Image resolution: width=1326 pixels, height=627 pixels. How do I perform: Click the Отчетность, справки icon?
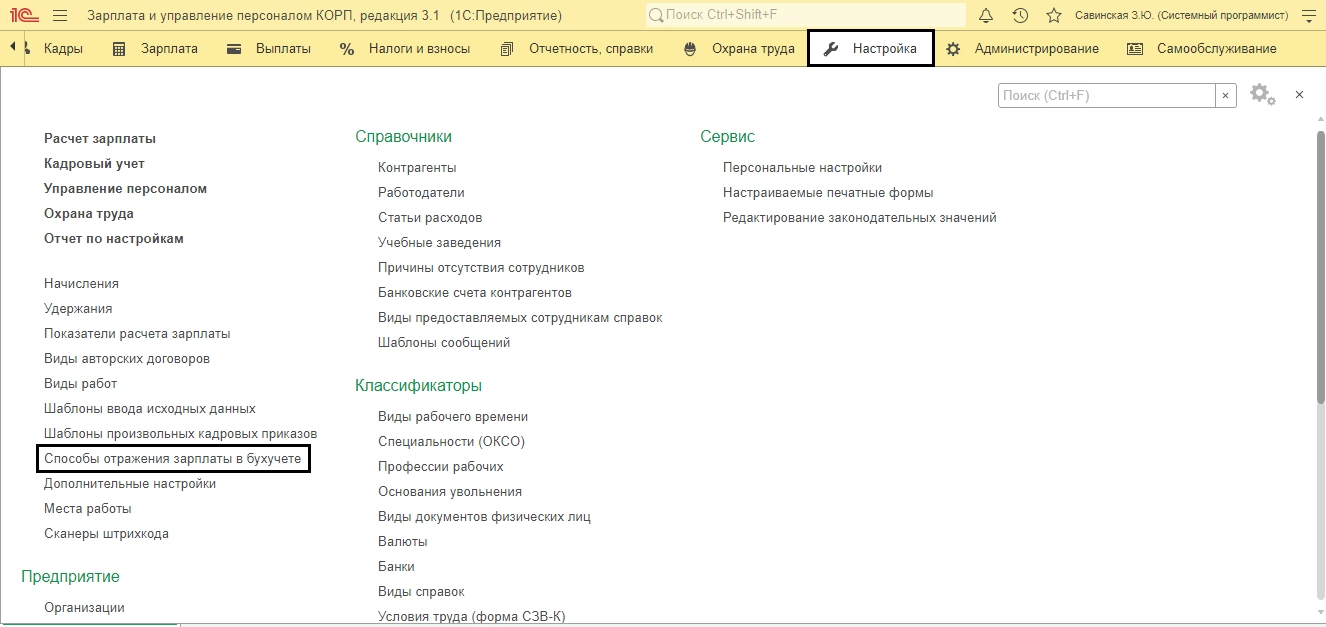click(x=507, y=49)
